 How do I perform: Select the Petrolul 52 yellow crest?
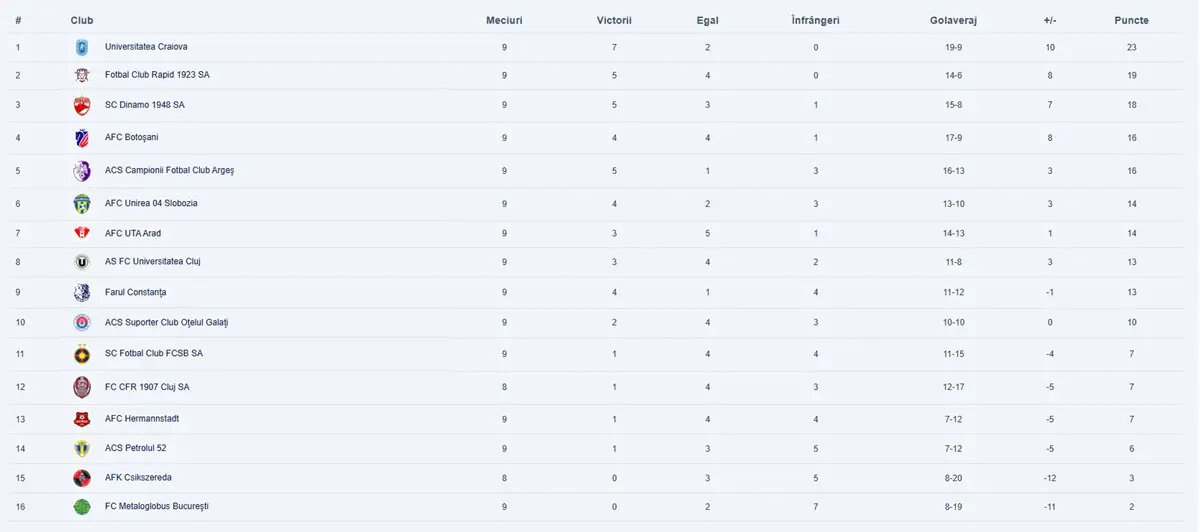point(82,448)
